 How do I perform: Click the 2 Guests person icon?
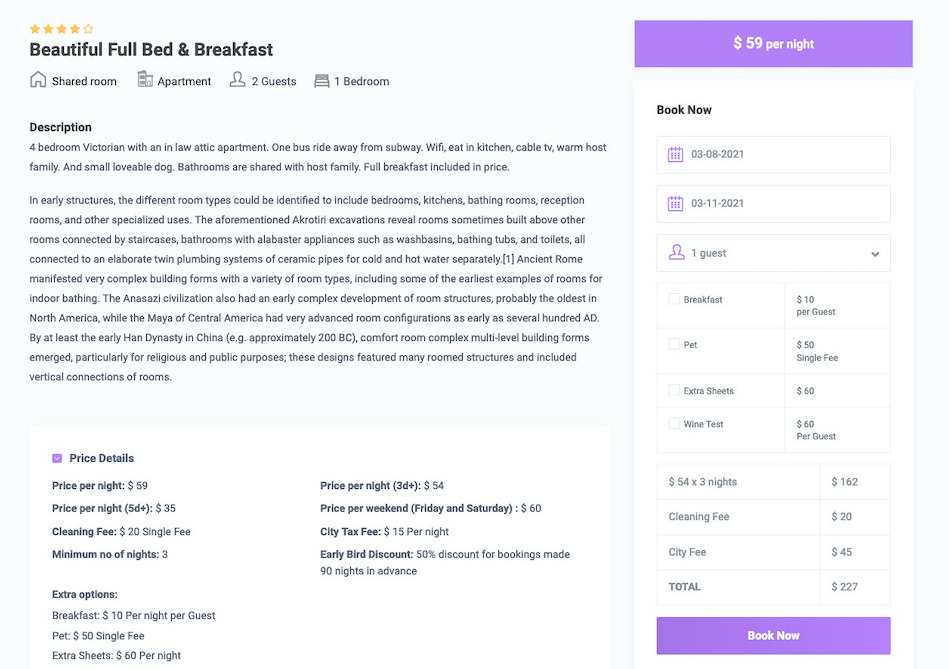237,80
